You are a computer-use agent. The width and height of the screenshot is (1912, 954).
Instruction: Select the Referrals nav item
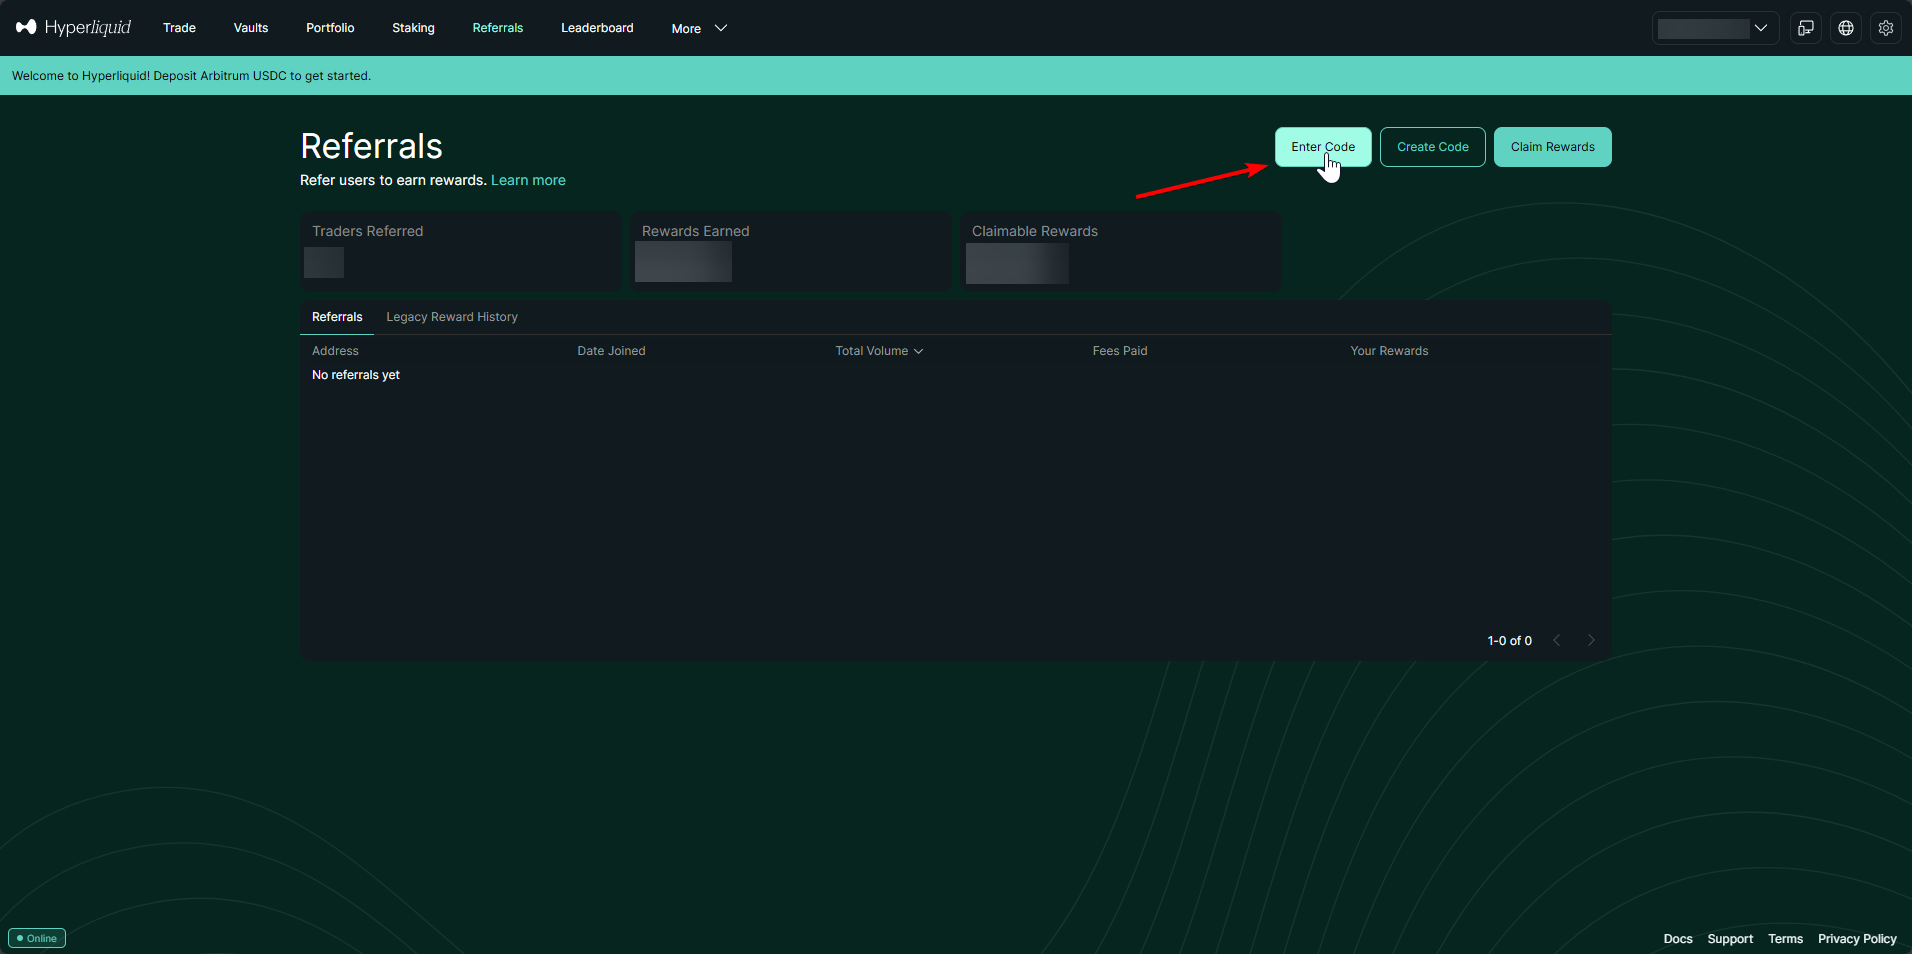tap(498, 28)
